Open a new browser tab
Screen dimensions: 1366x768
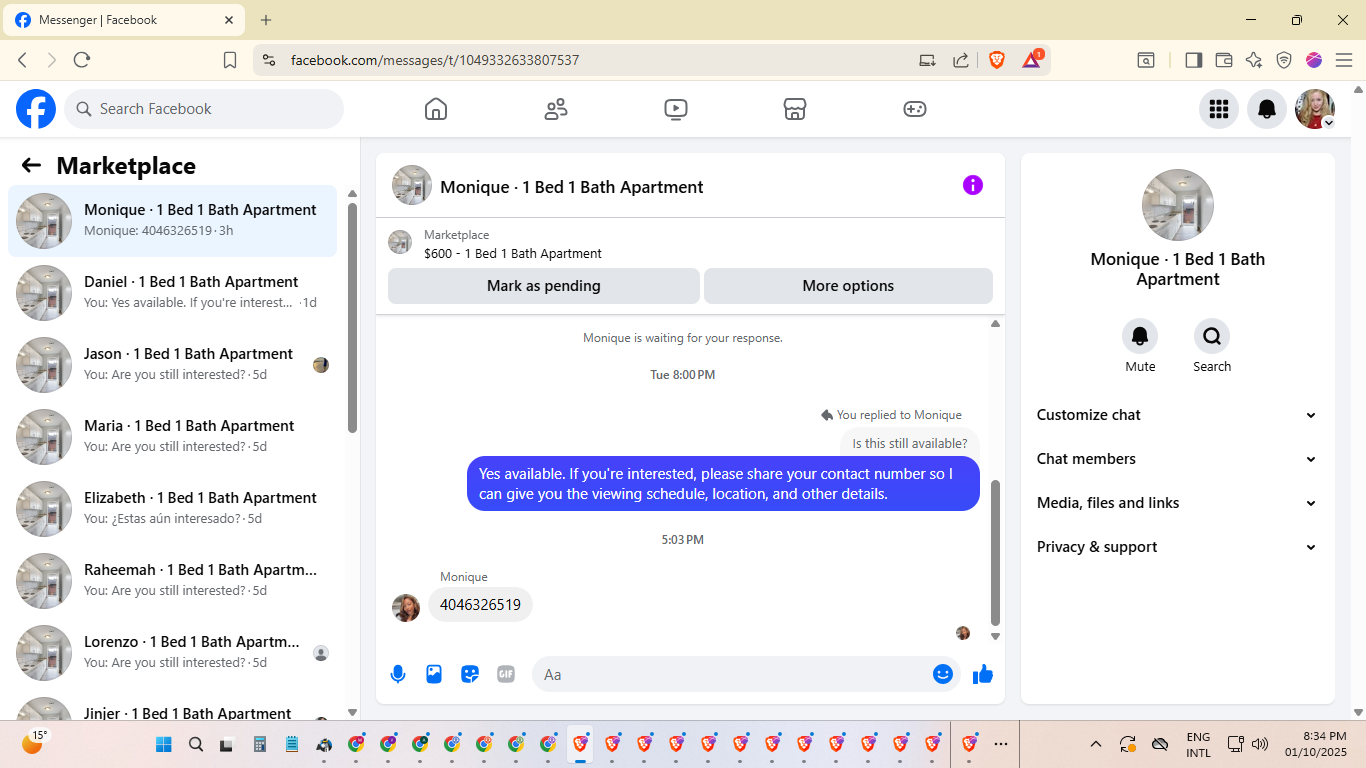coord(266,20)
